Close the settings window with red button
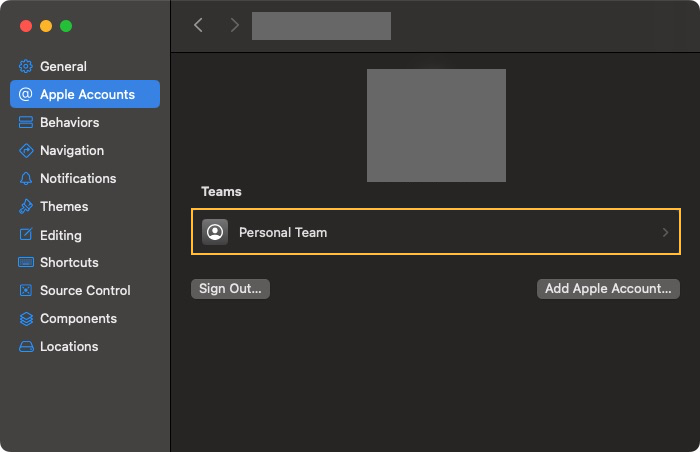700x452 pixels. [26, 26]
